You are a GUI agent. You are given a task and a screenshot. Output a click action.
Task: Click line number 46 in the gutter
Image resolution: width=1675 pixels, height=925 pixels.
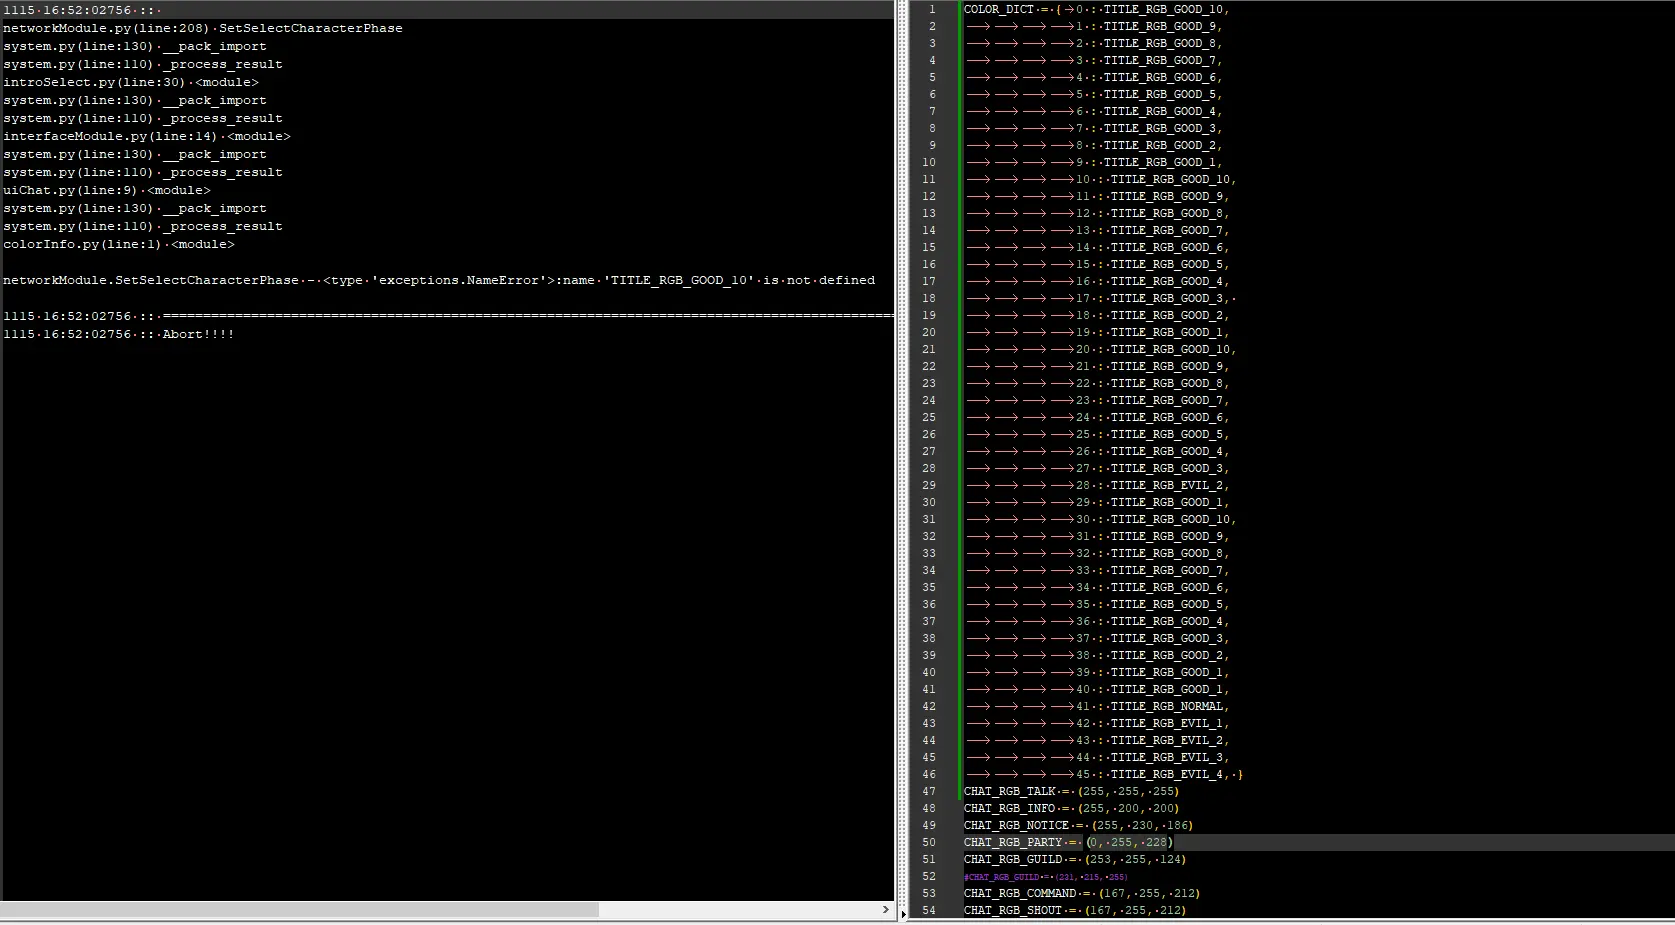point(929,775)
